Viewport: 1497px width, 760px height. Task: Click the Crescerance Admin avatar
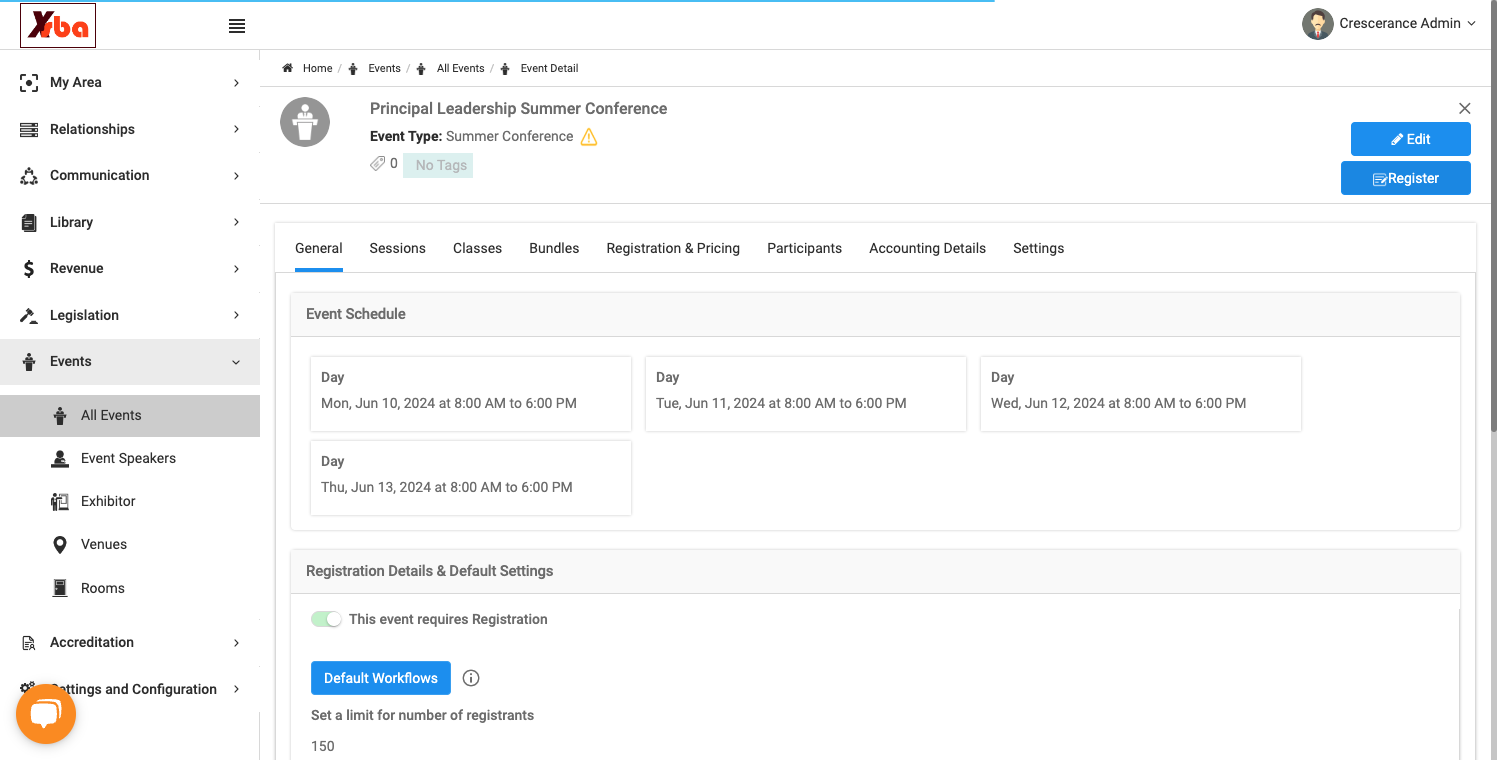point(1317,24)
